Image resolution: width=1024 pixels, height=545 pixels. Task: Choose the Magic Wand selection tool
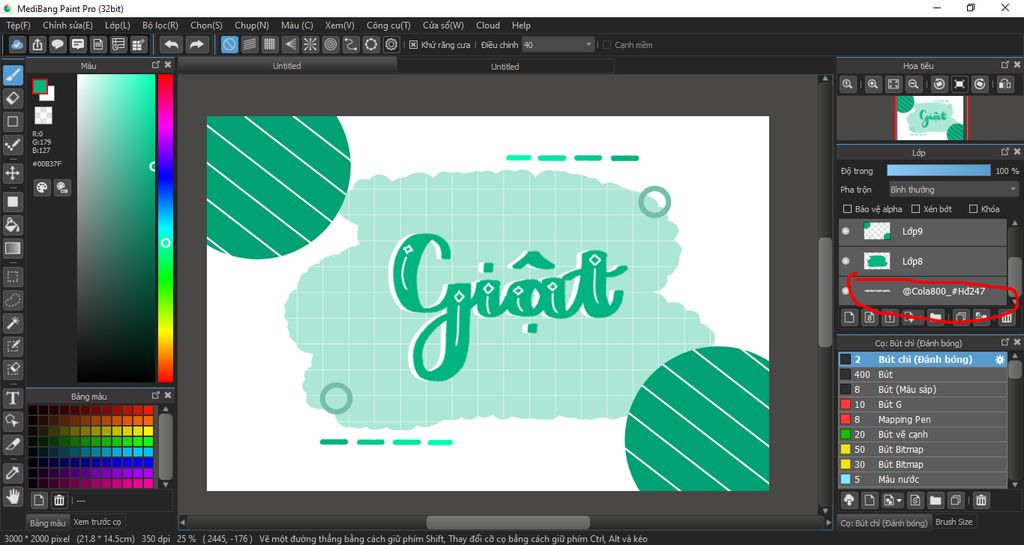pos(13,322)
